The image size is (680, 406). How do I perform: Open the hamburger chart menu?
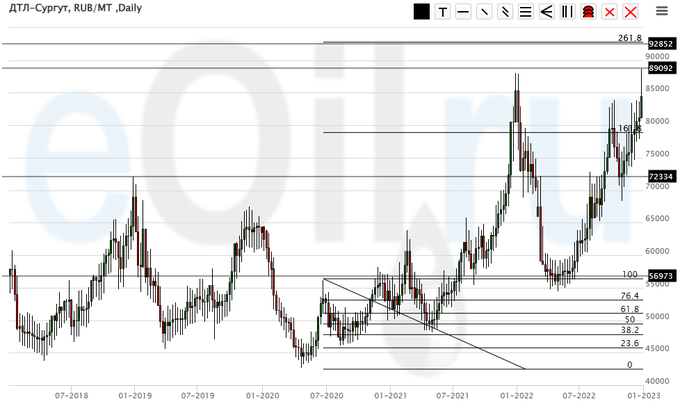(x=661, y=12)
